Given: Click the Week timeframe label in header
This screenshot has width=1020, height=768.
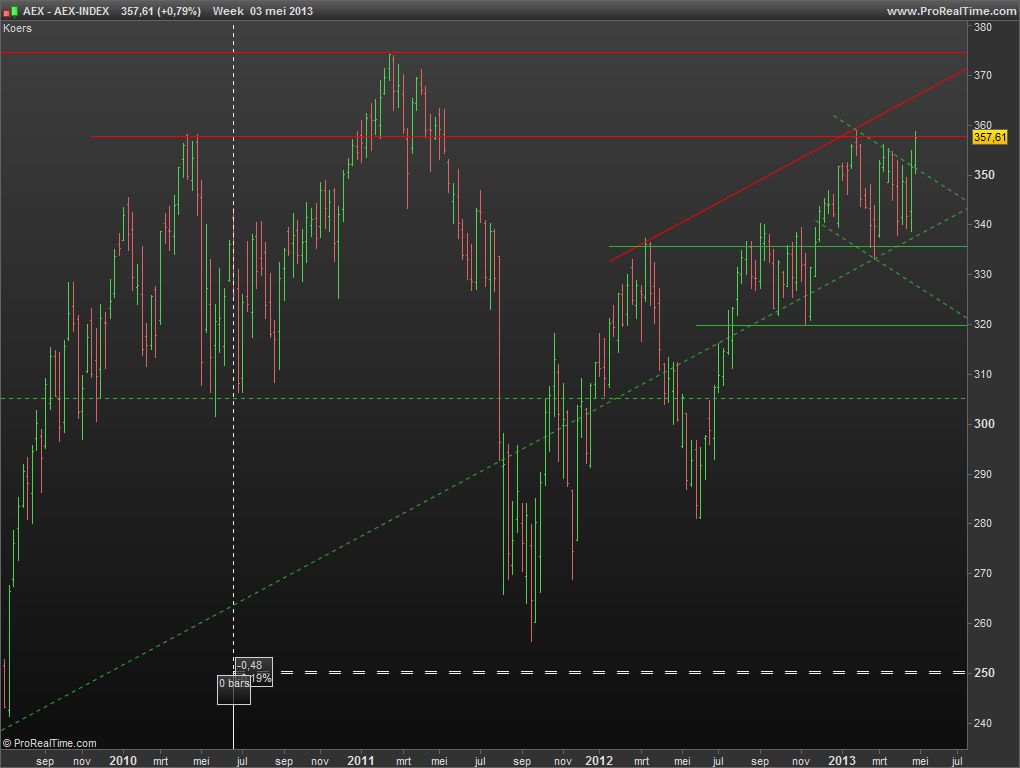Looking at the screenshot, I should [x=229, y=11].
